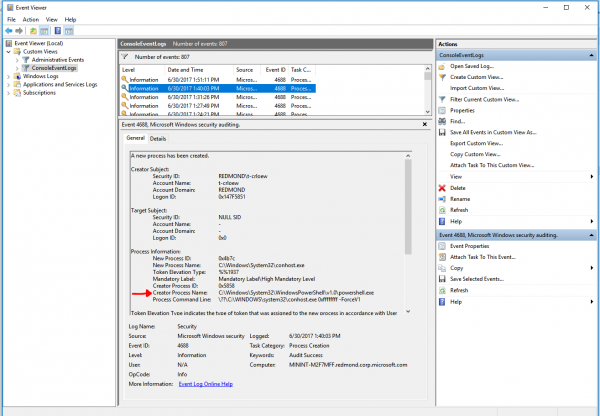Switch to the General tab
Viewport: 600px width, 416px height.
coord(135,138)
